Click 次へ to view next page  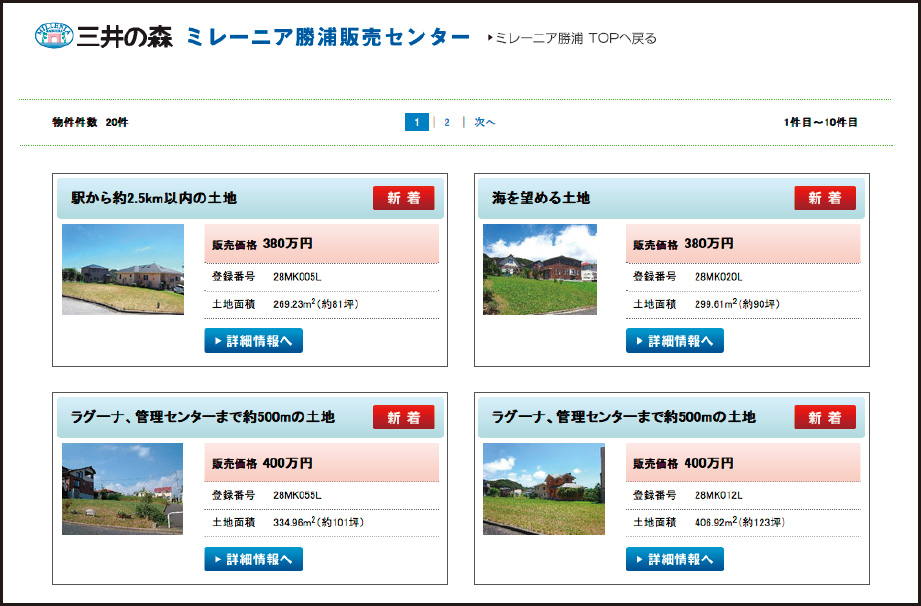click(485, 122)
